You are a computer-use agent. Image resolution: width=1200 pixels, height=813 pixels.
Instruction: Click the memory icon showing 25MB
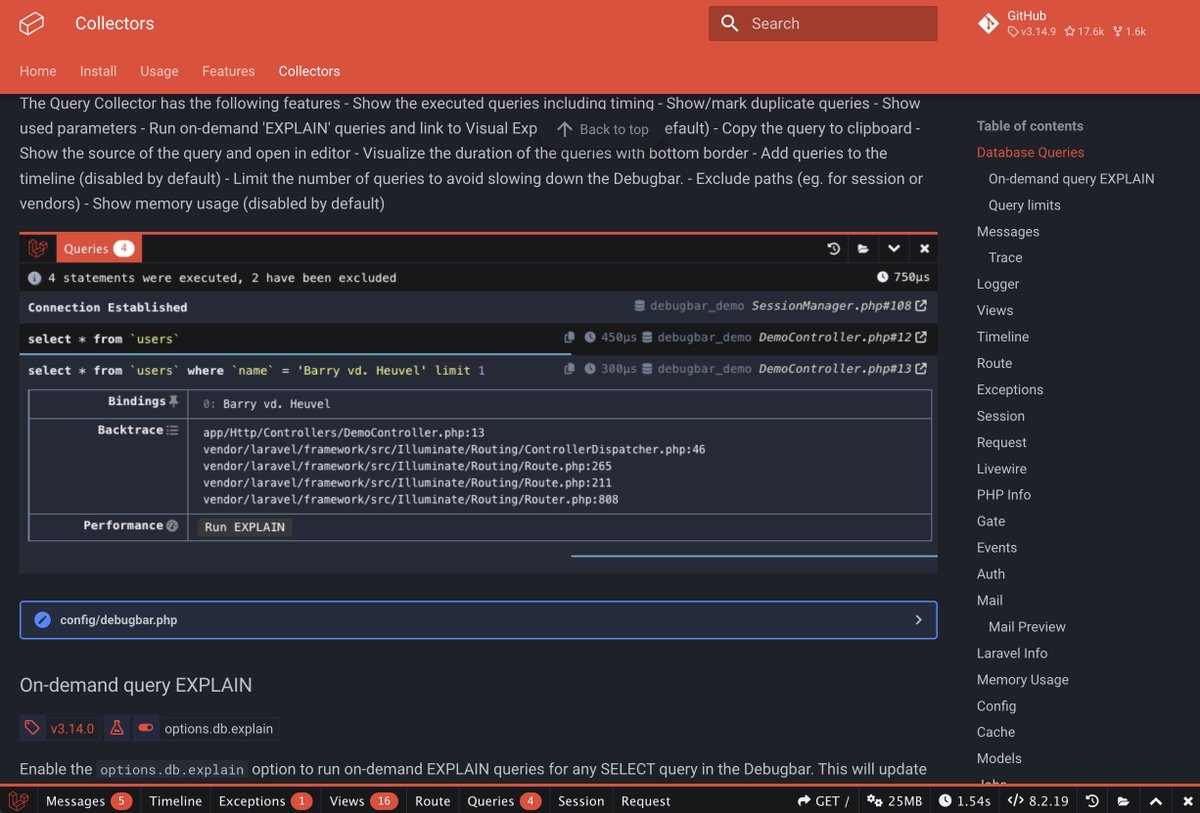(x=874, y=801)
